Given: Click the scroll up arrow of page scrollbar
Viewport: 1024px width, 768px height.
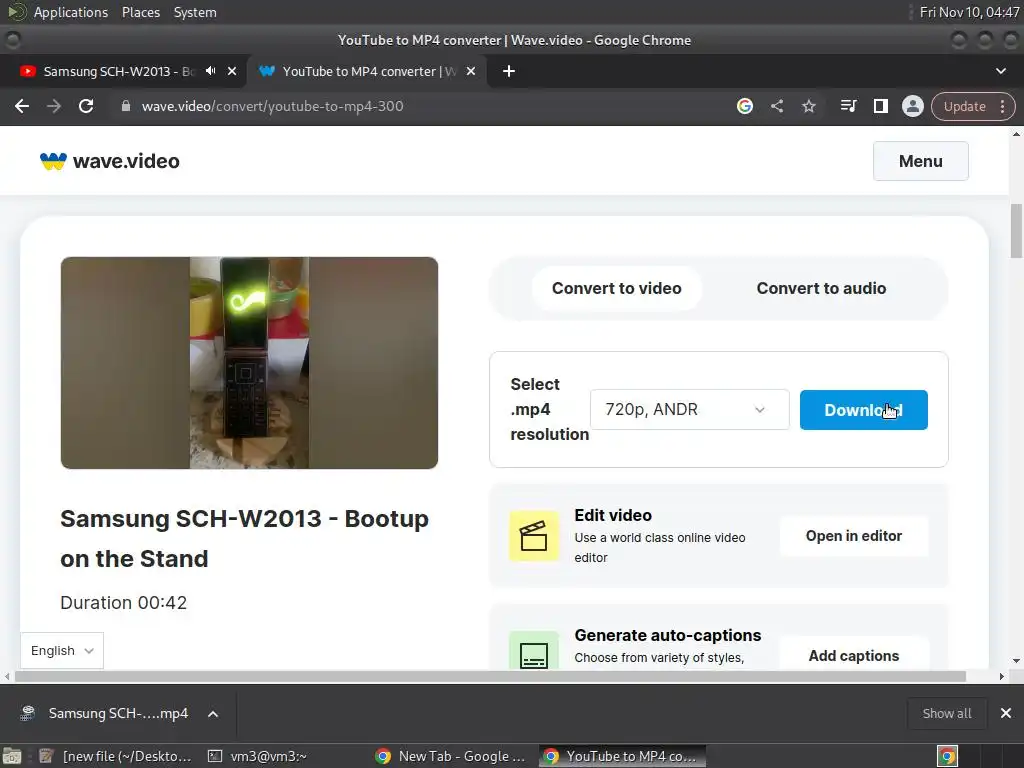Looking at the screenshot, I should point(1016,134).
